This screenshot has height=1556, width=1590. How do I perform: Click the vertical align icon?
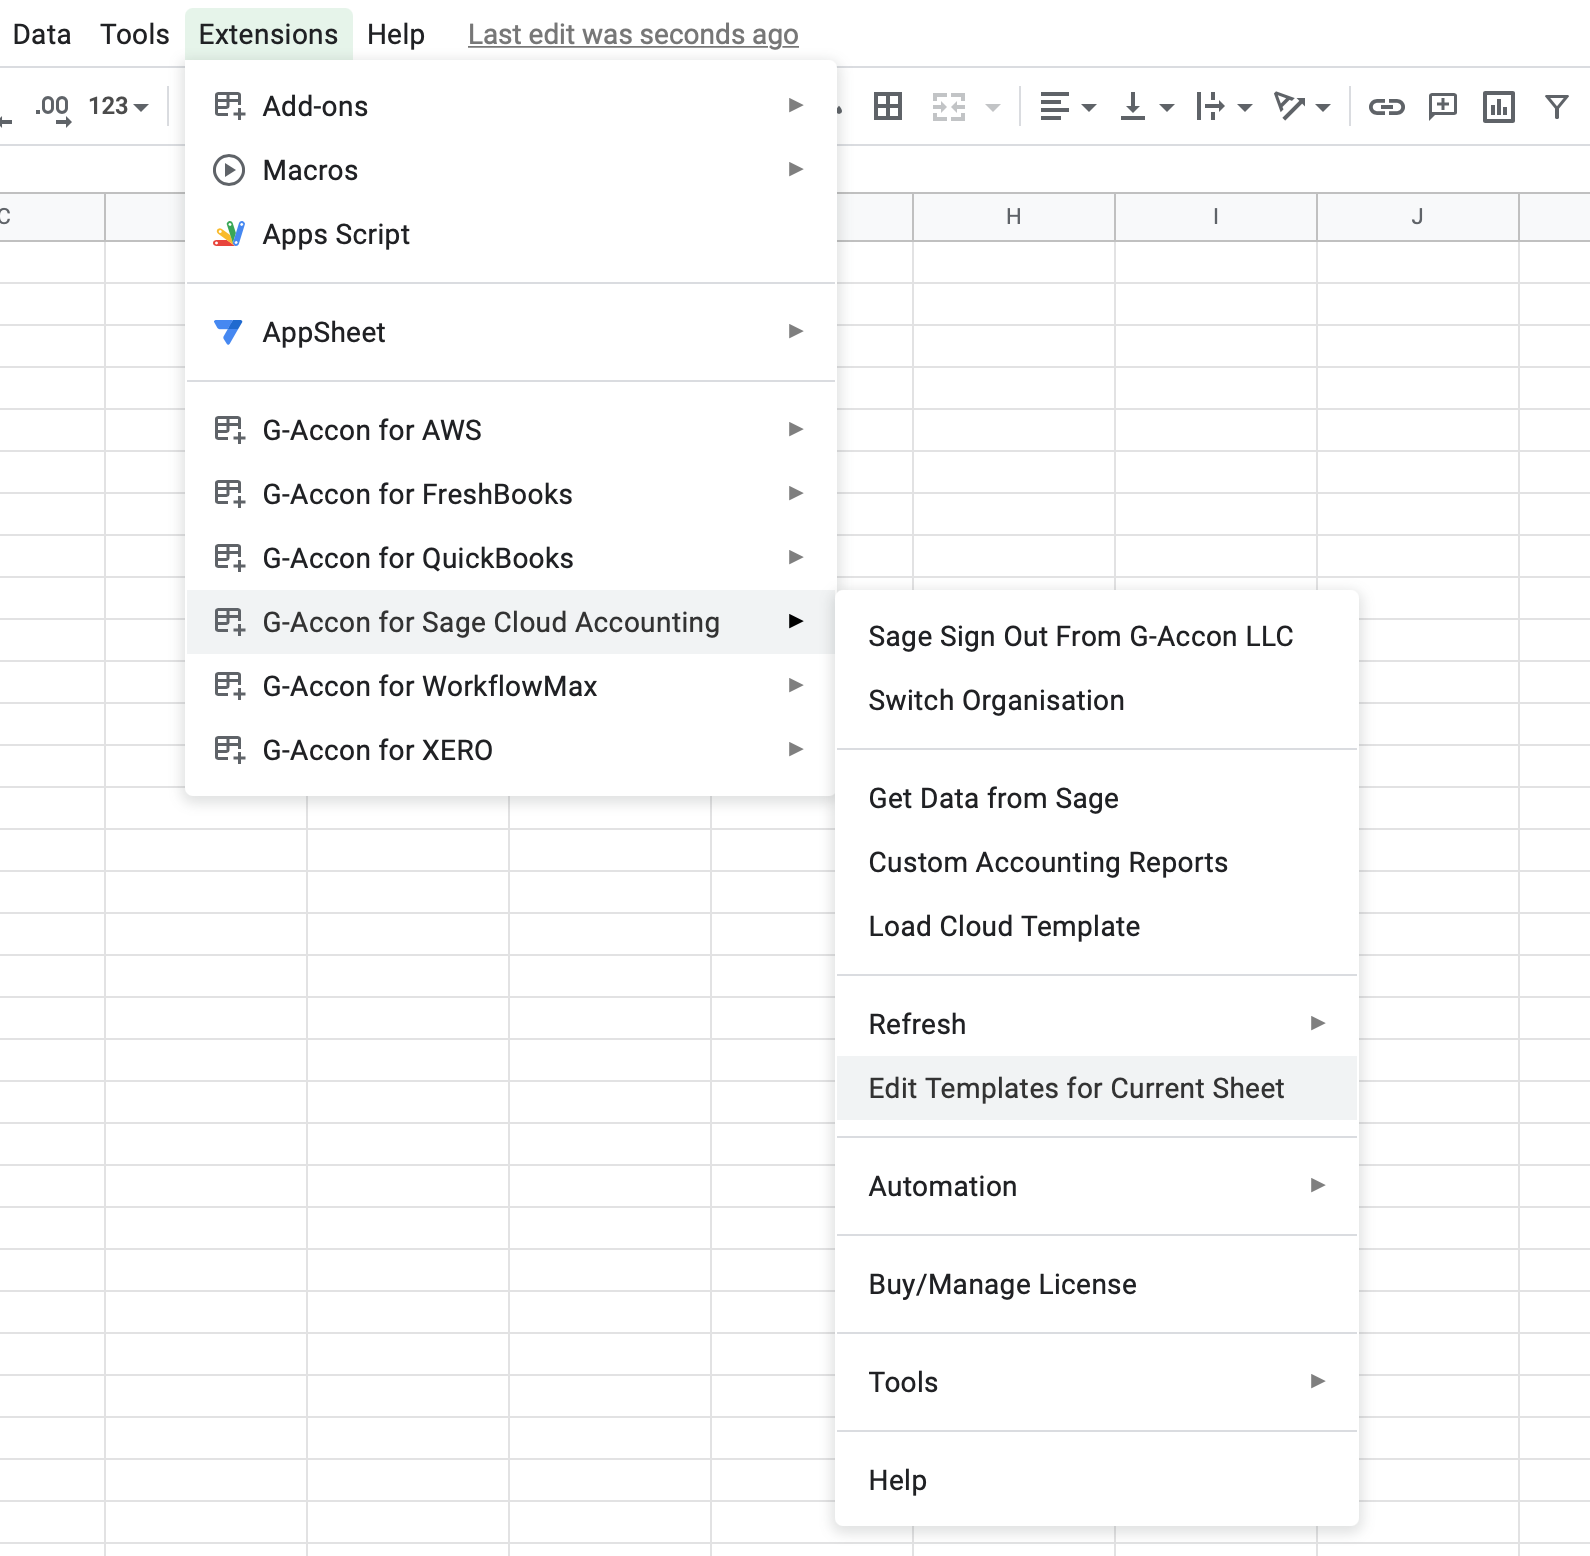click(x=1133, y=106)
